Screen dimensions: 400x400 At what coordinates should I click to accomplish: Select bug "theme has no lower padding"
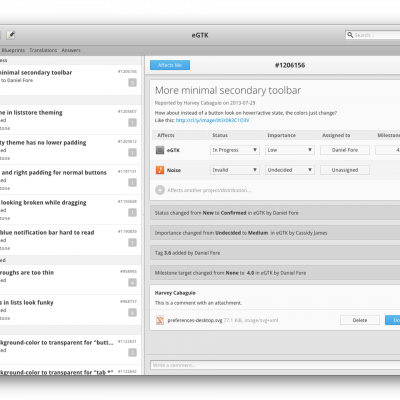click(x=71, y=150)
